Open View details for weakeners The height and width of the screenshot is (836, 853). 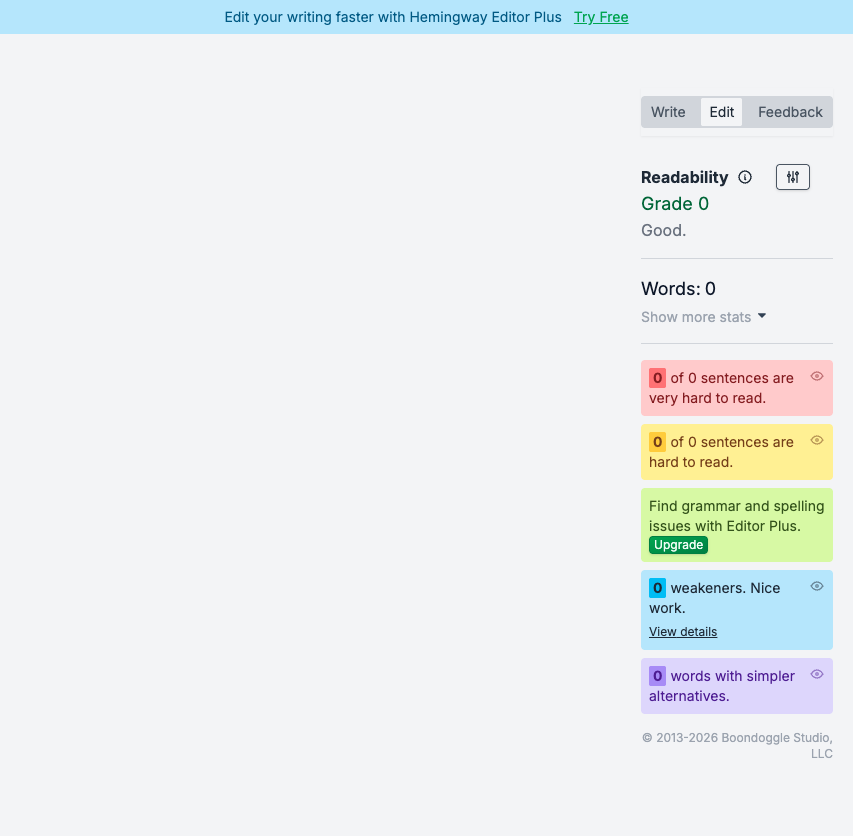[x=683, y=631]
